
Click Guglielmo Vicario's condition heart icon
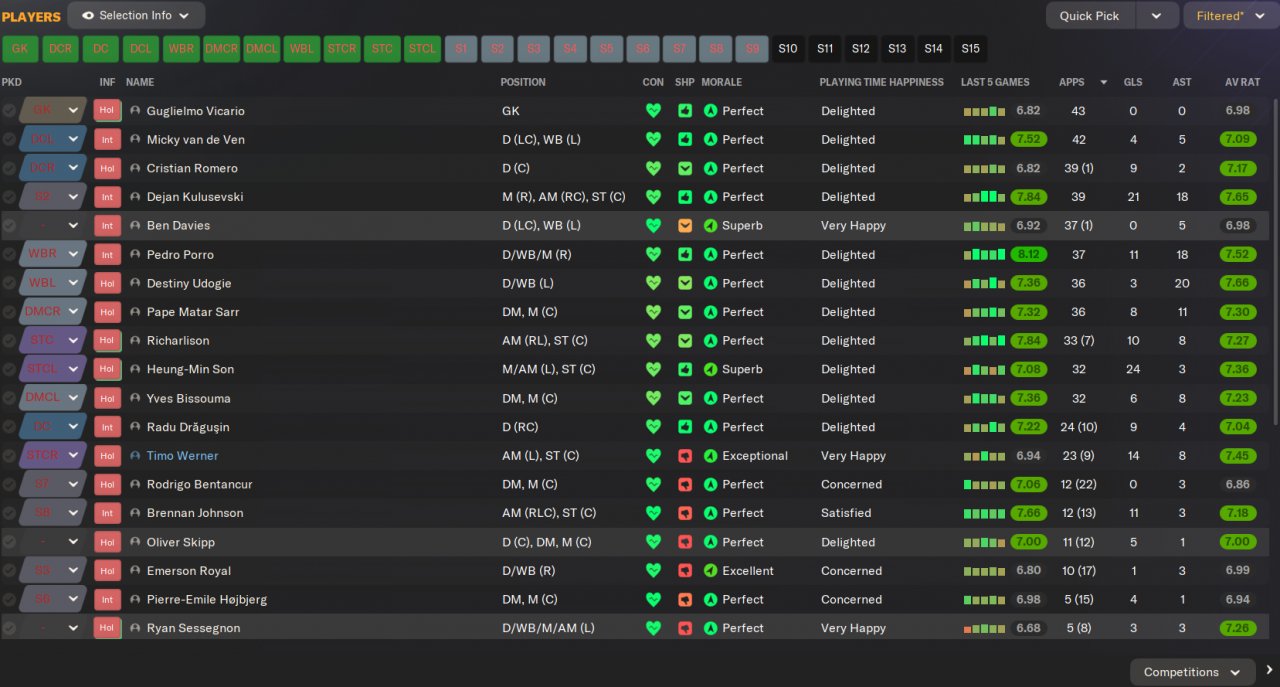(653, 111)
